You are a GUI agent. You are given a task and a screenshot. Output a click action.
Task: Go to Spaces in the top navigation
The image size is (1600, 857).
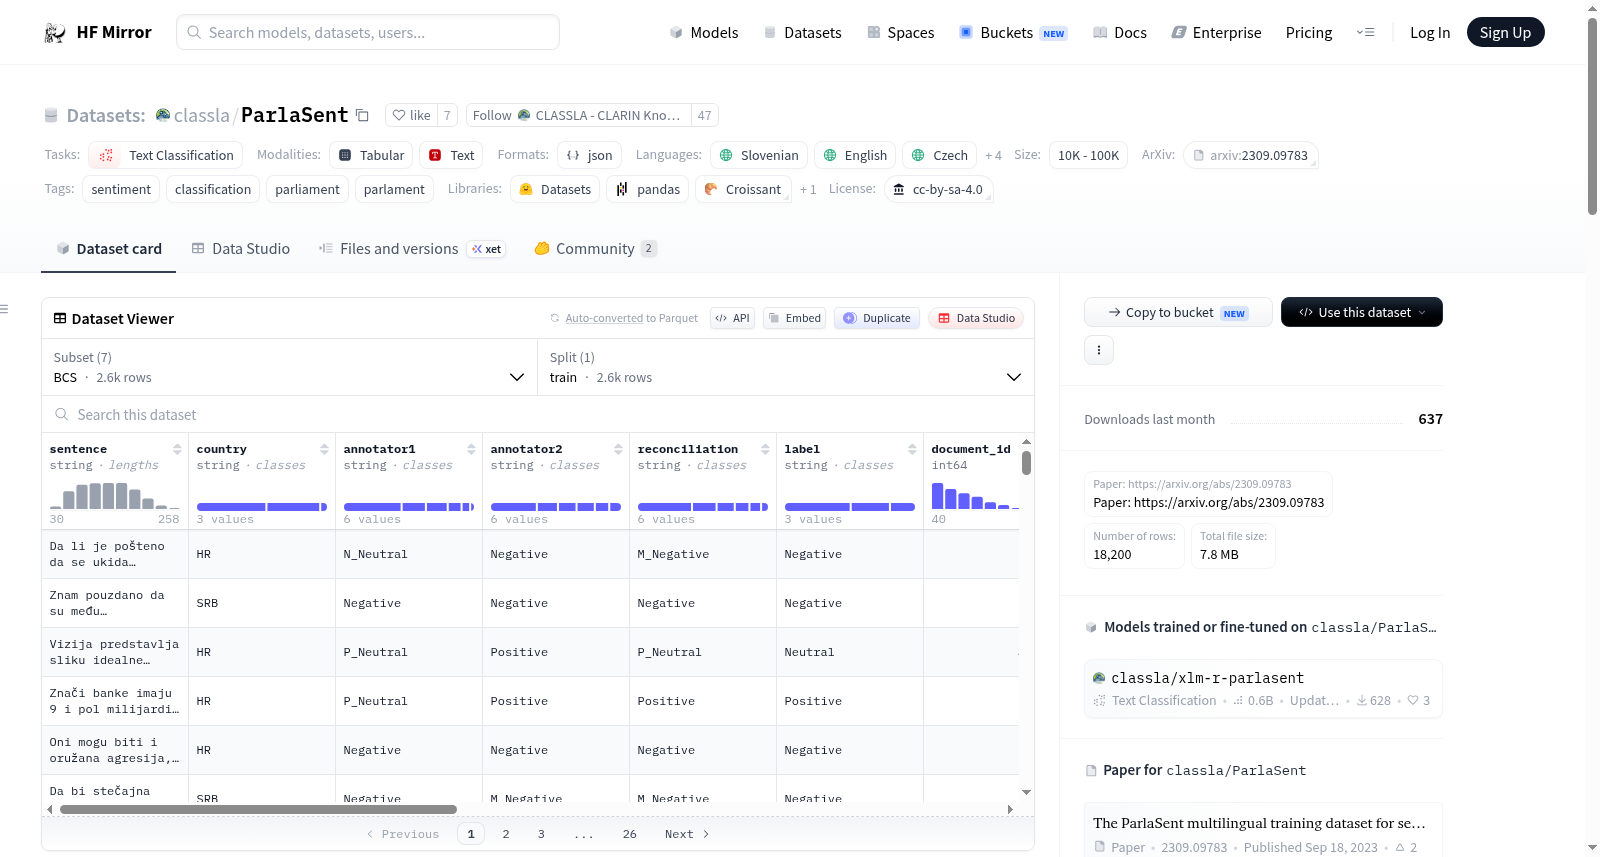coord(901,33)
